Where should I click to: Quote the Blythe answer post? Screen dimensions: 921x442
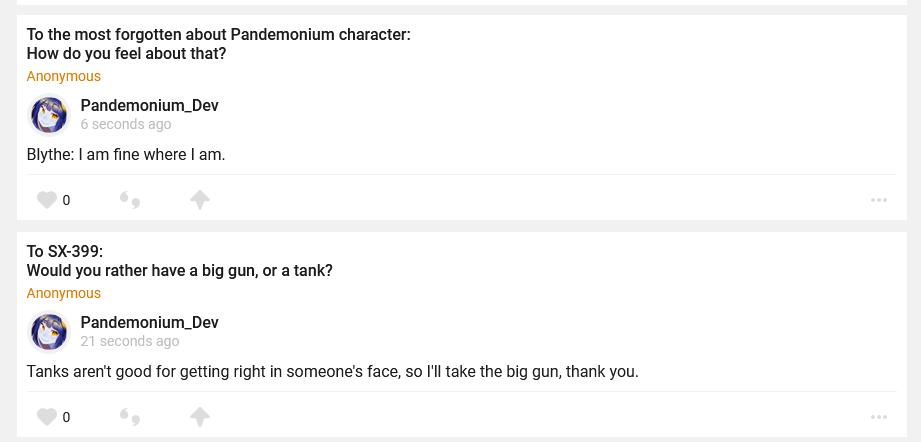coord(130,200)
